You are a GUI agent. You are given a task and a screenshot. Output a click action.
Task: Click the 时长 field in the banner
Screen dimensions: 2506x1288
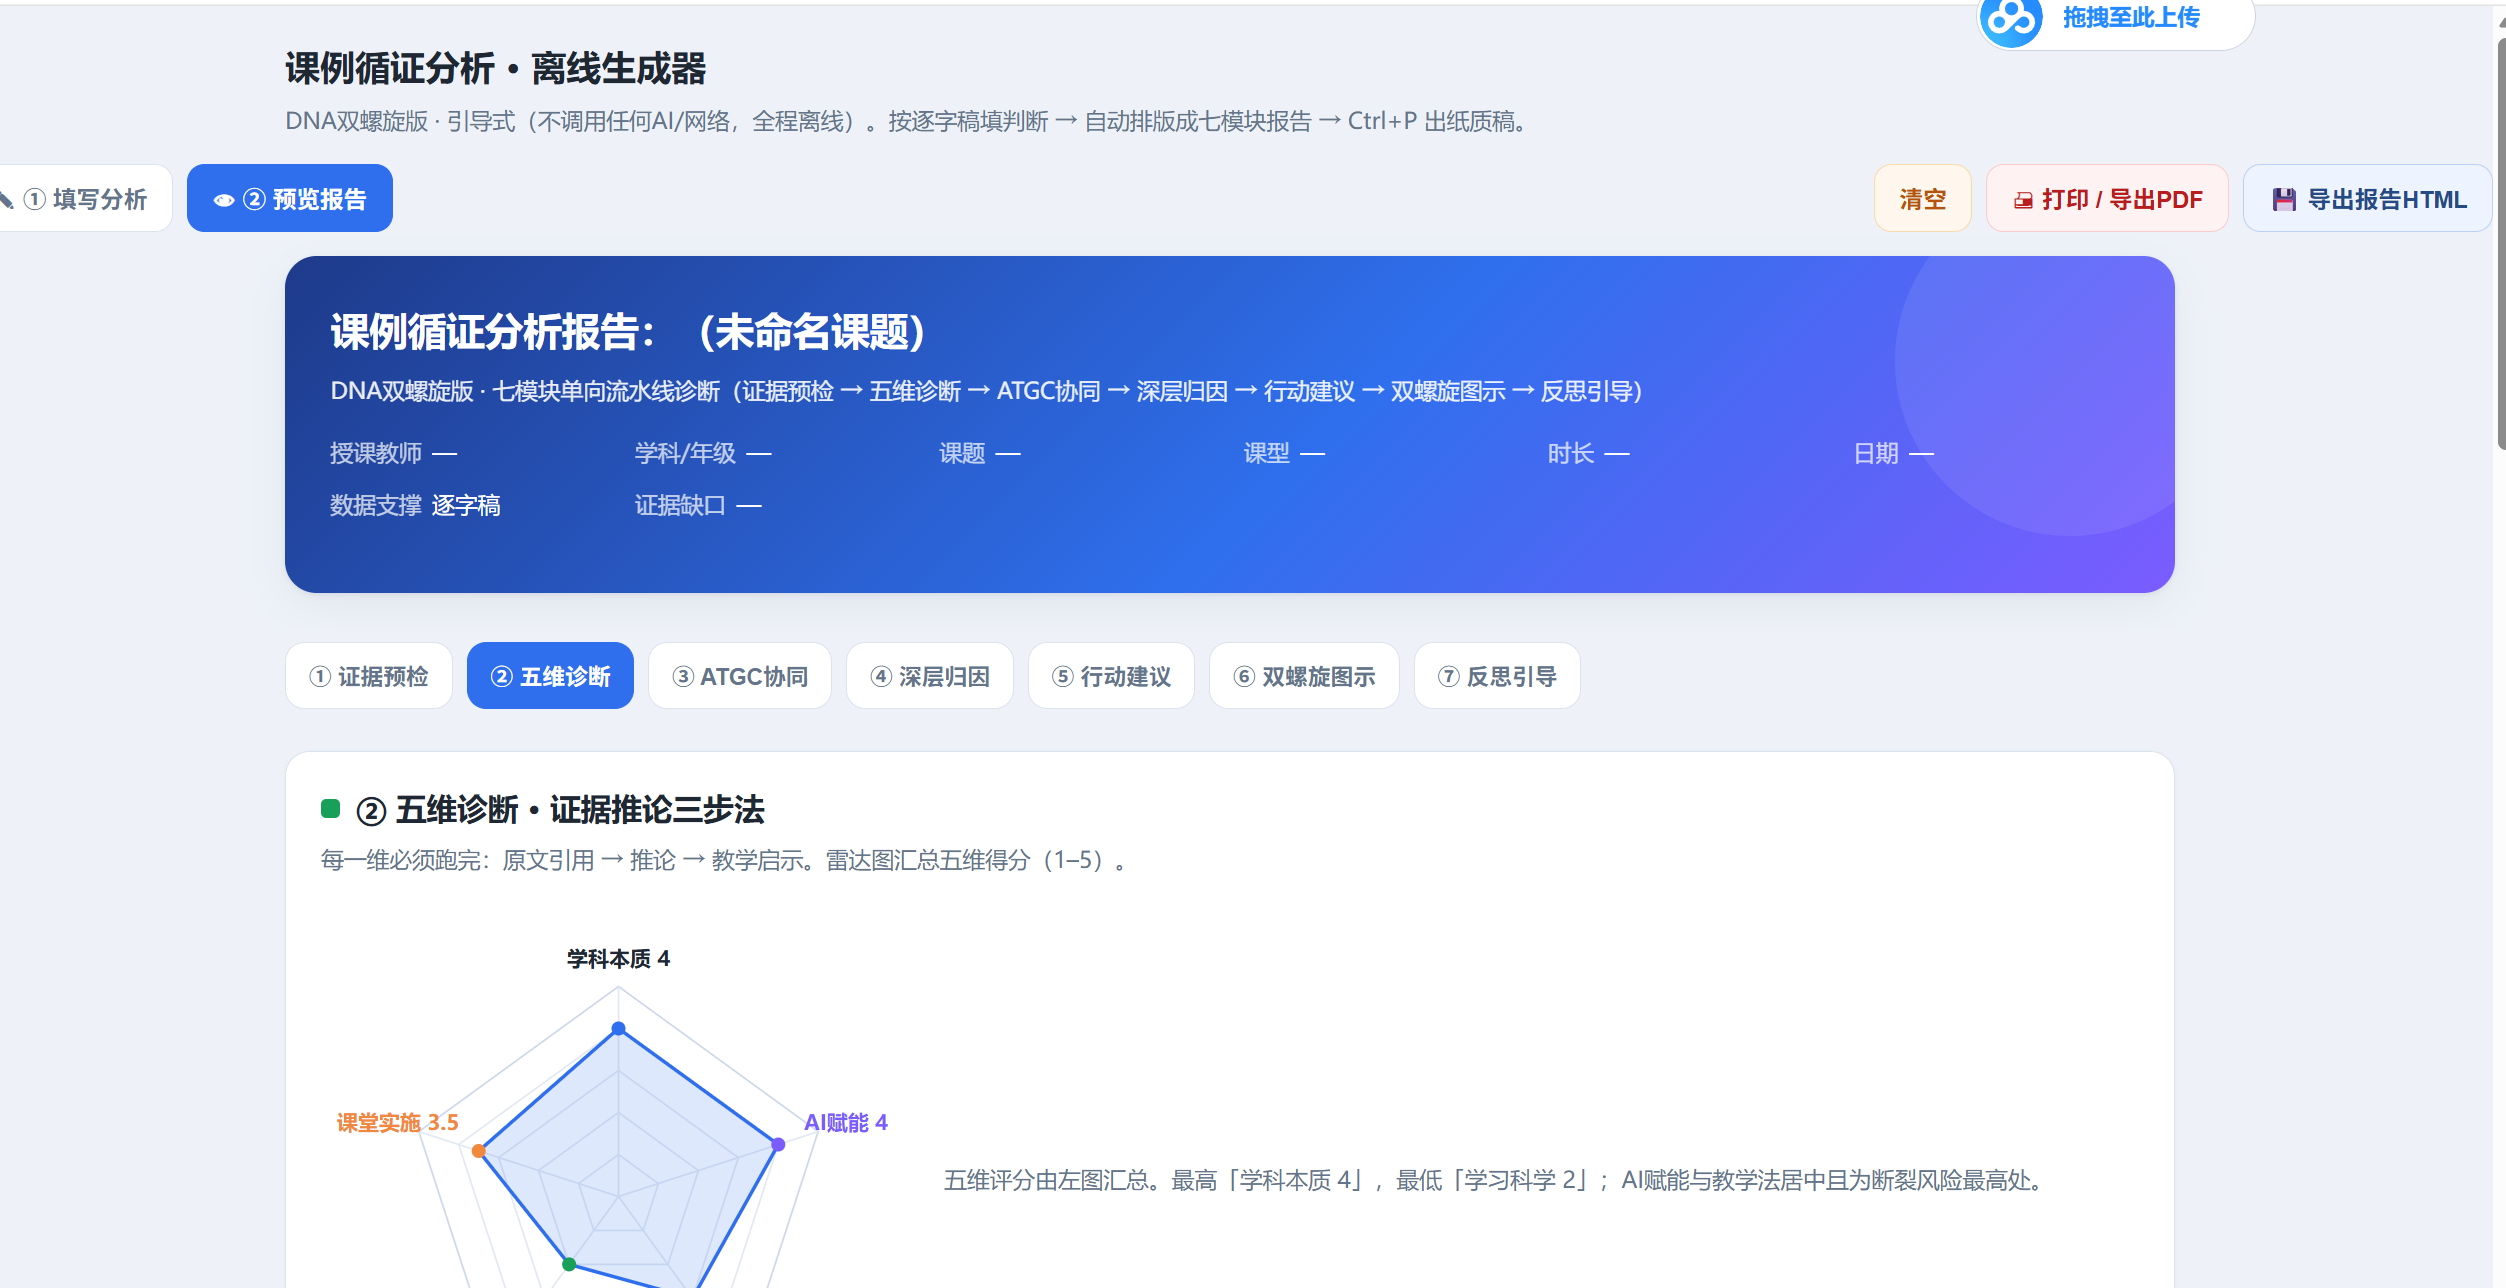(1589, 453)
